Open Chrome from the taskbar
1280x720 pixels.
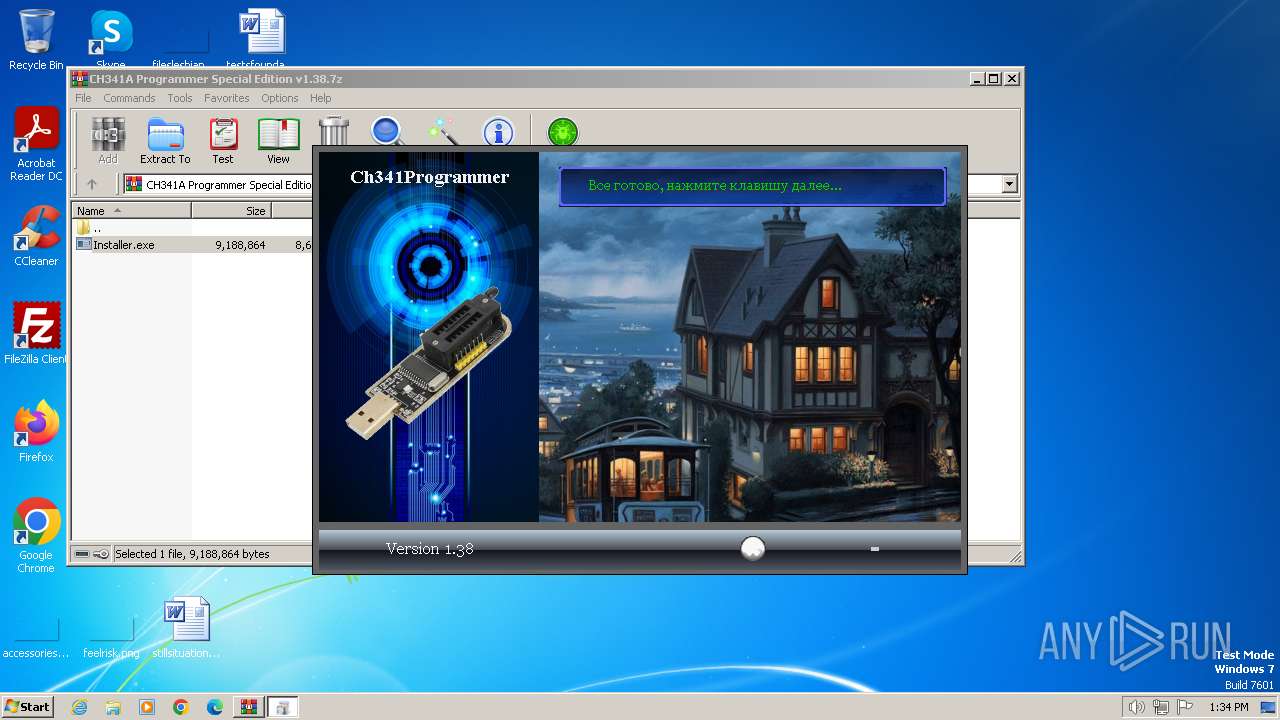point(181,707)
